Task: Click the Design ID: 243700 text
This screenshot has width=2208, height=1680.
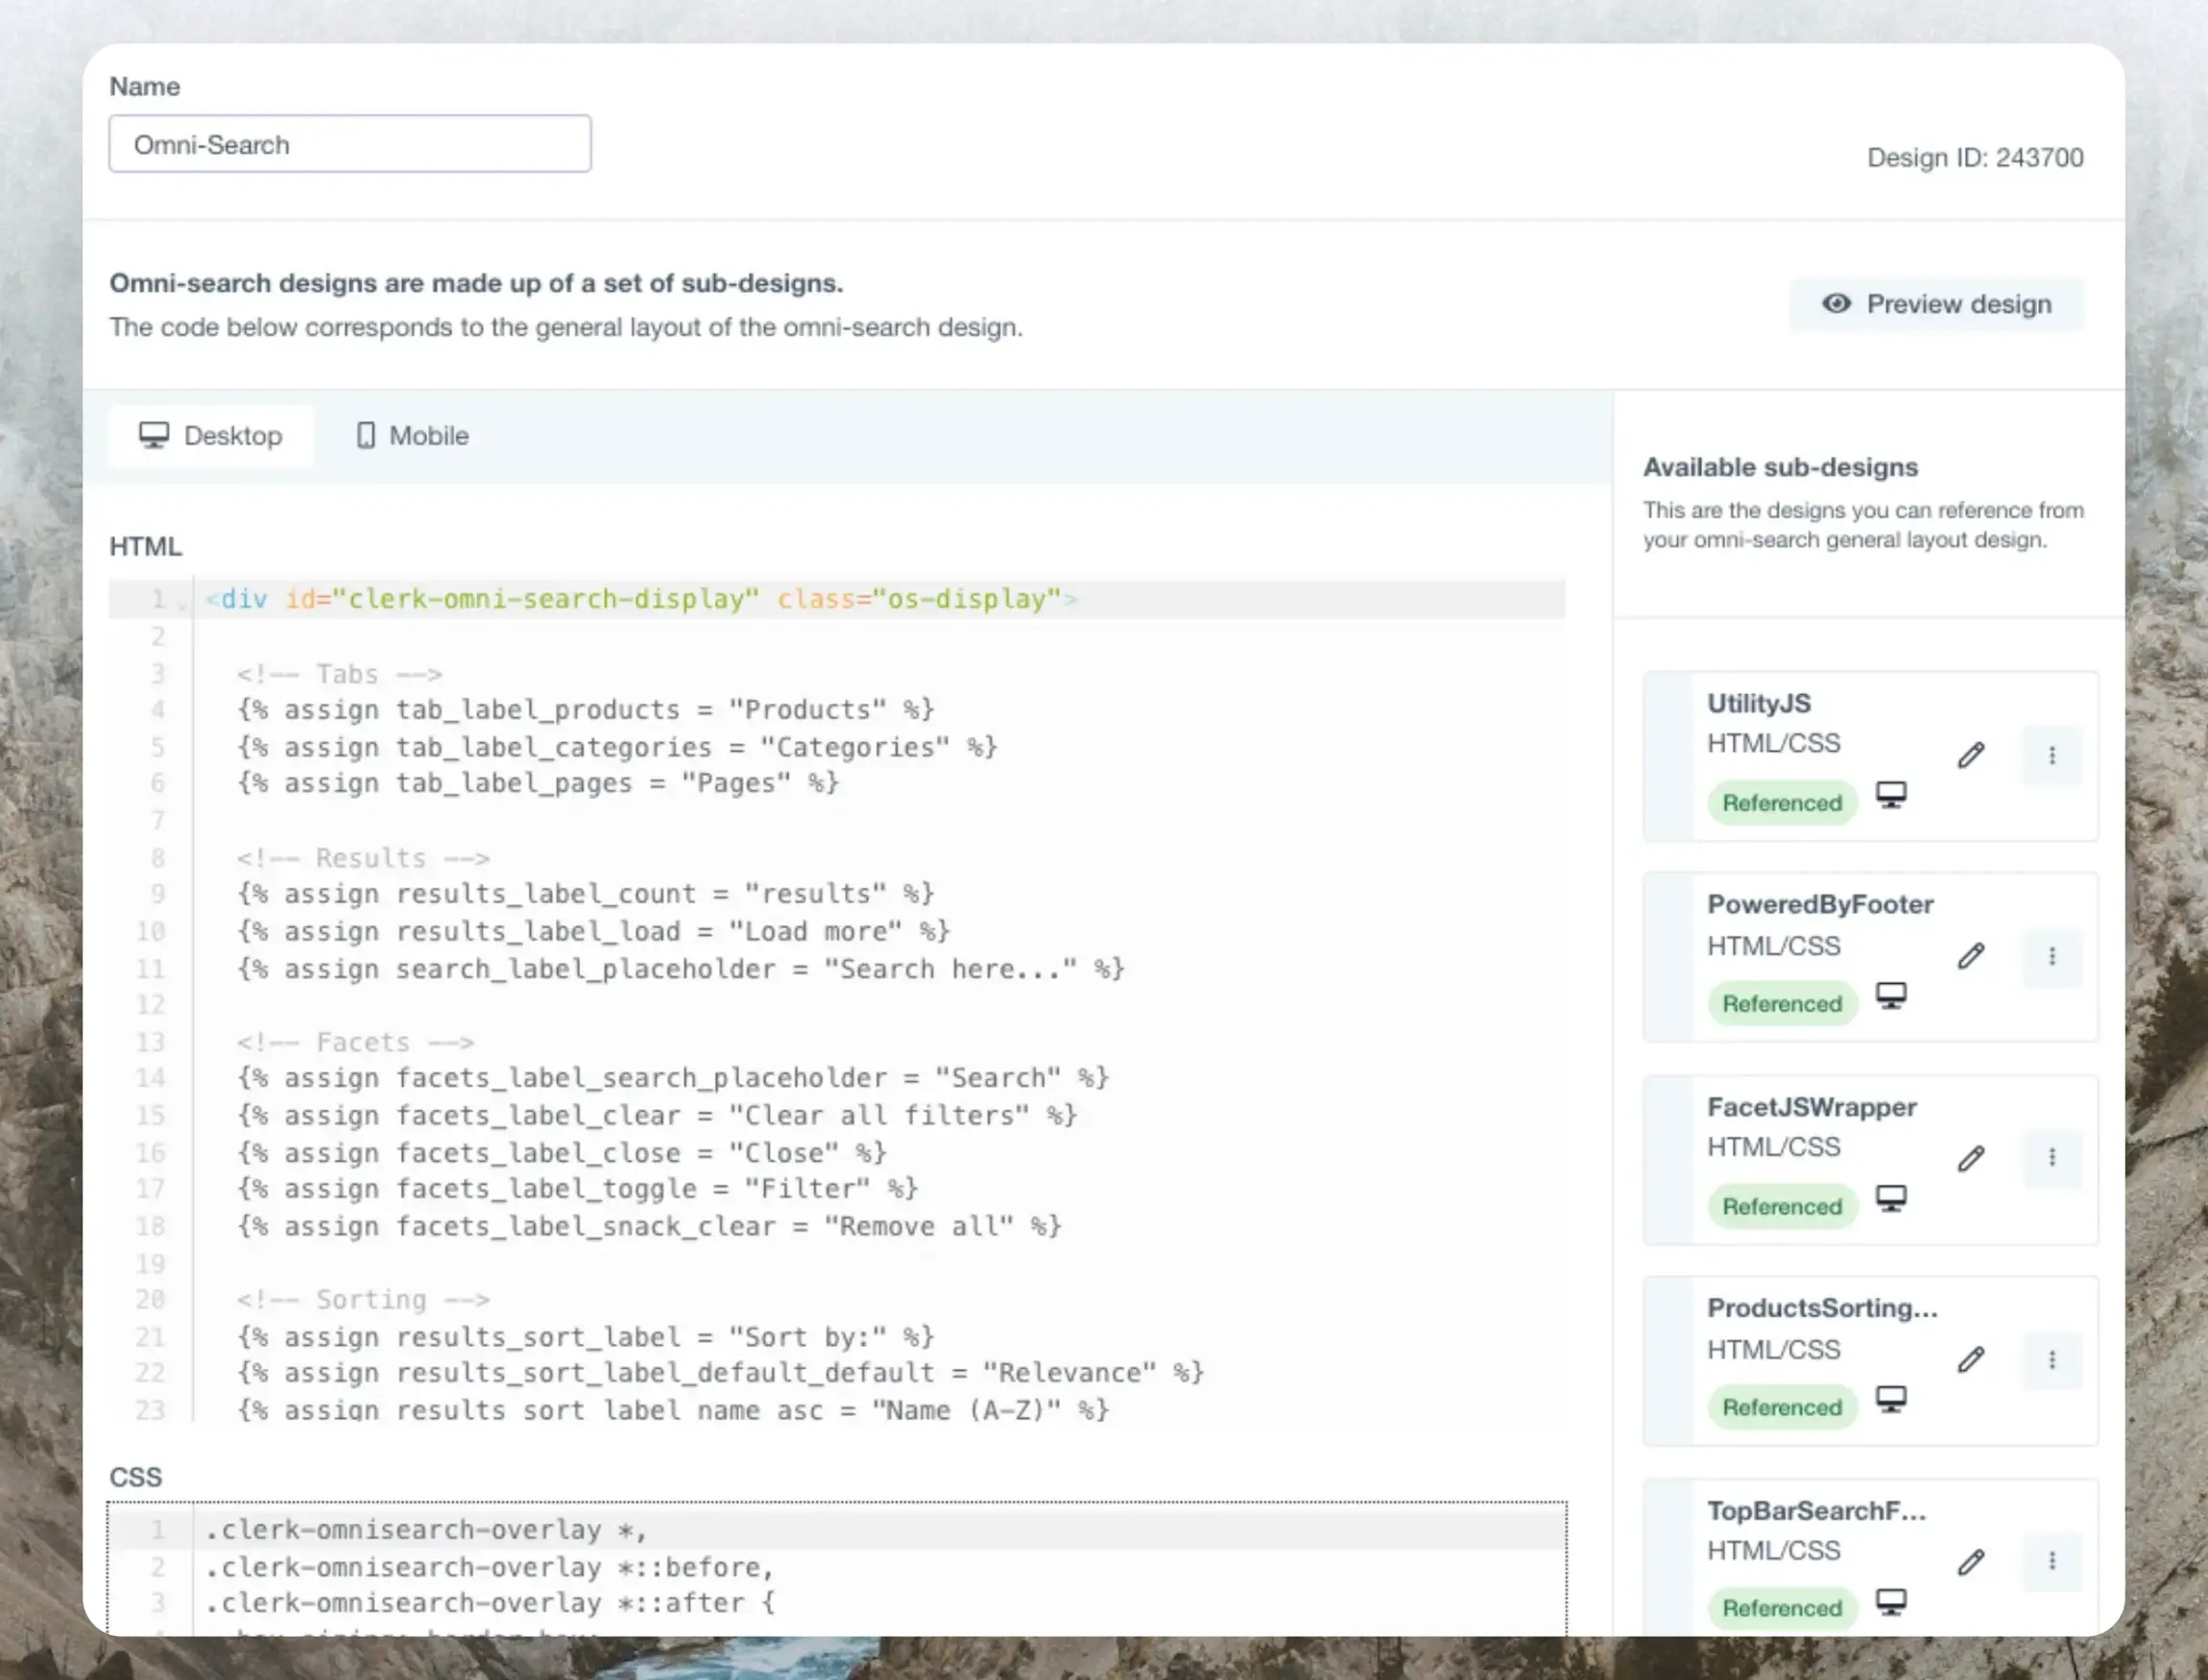Action: click(x=1975, y=158)
